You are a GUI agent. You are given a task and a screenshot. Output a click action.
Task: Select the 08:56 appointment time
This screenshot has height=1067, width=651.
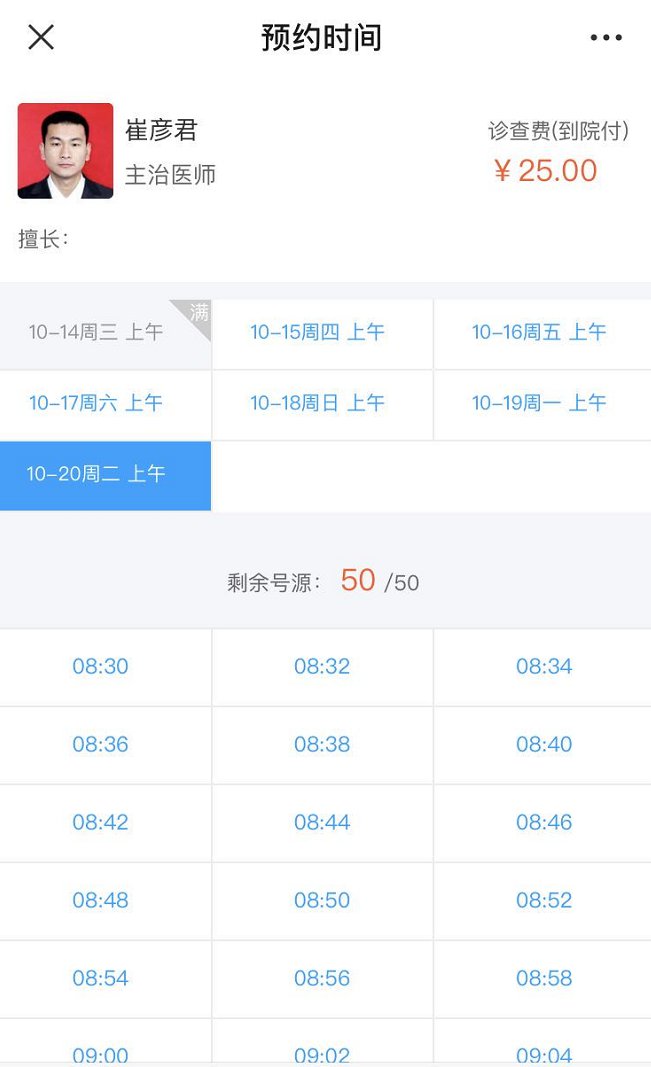pos(322,979)
